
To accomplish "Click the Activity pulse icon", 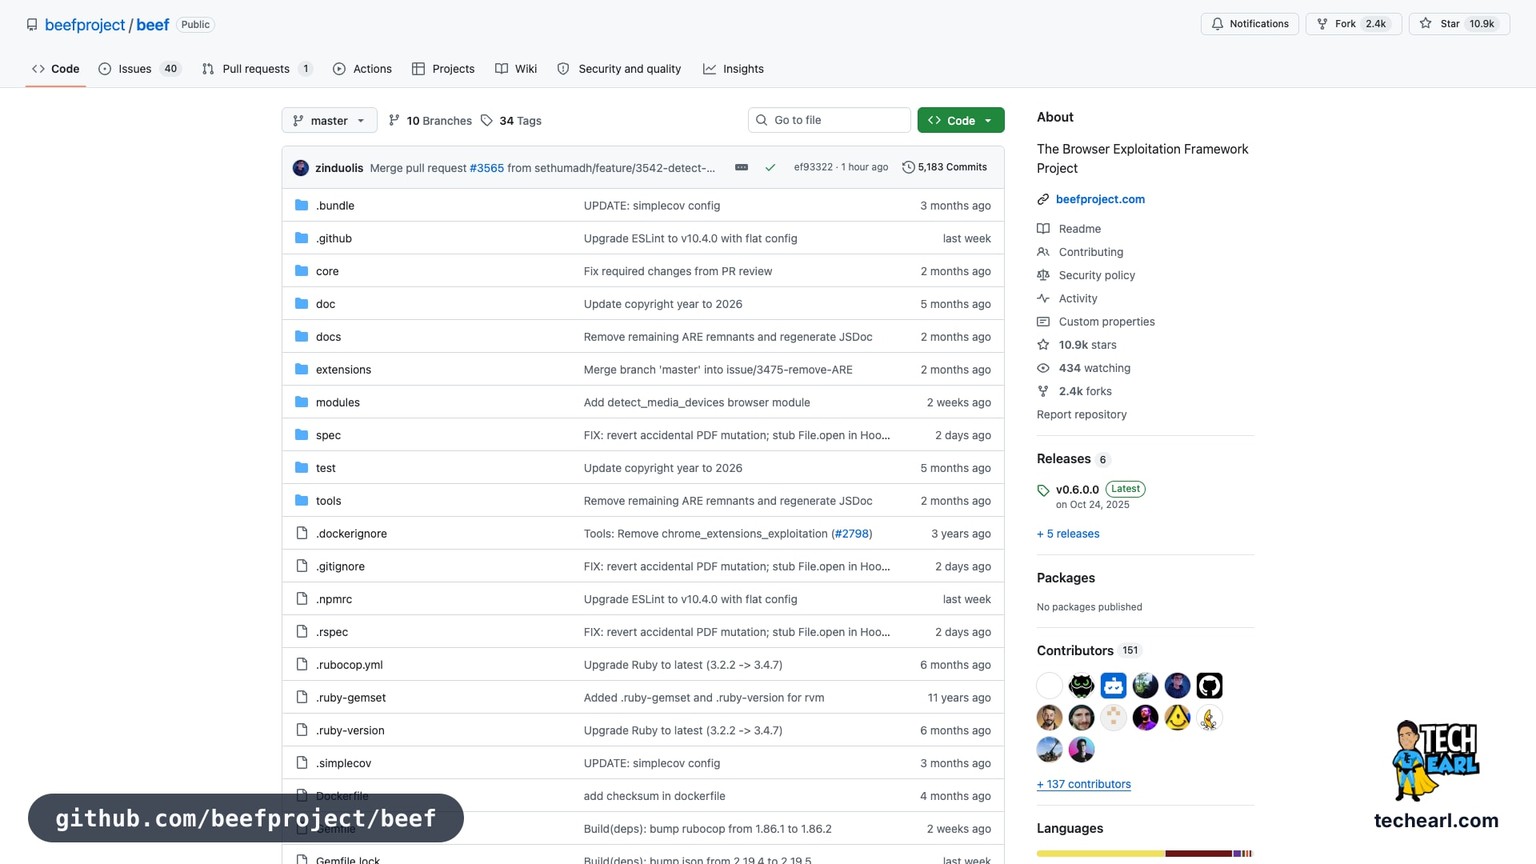I will [1043, 298].
